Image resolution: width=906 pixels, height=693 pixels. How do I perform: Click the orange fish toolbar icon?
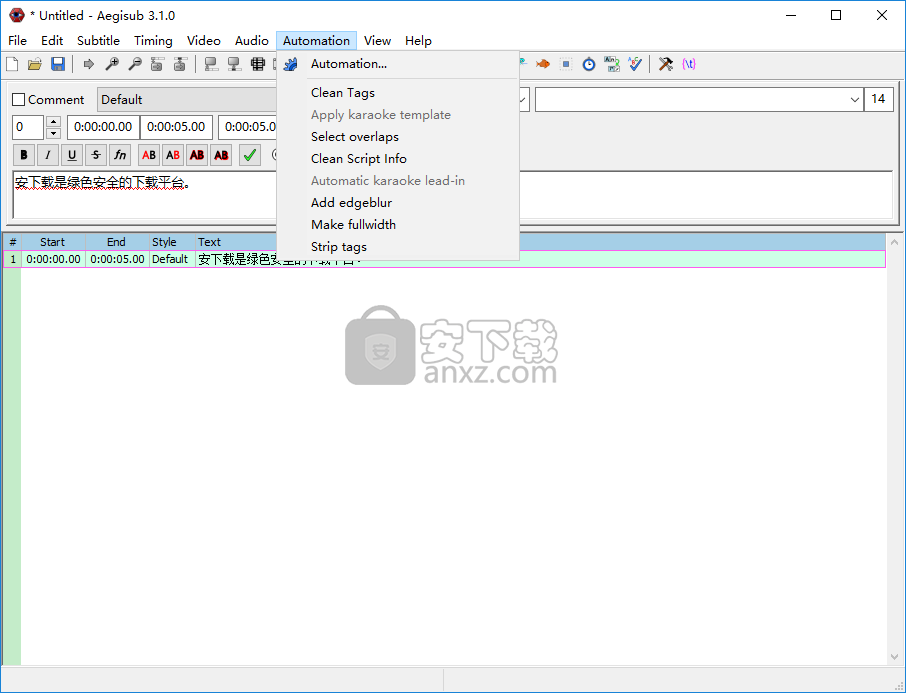pos(543,64)
